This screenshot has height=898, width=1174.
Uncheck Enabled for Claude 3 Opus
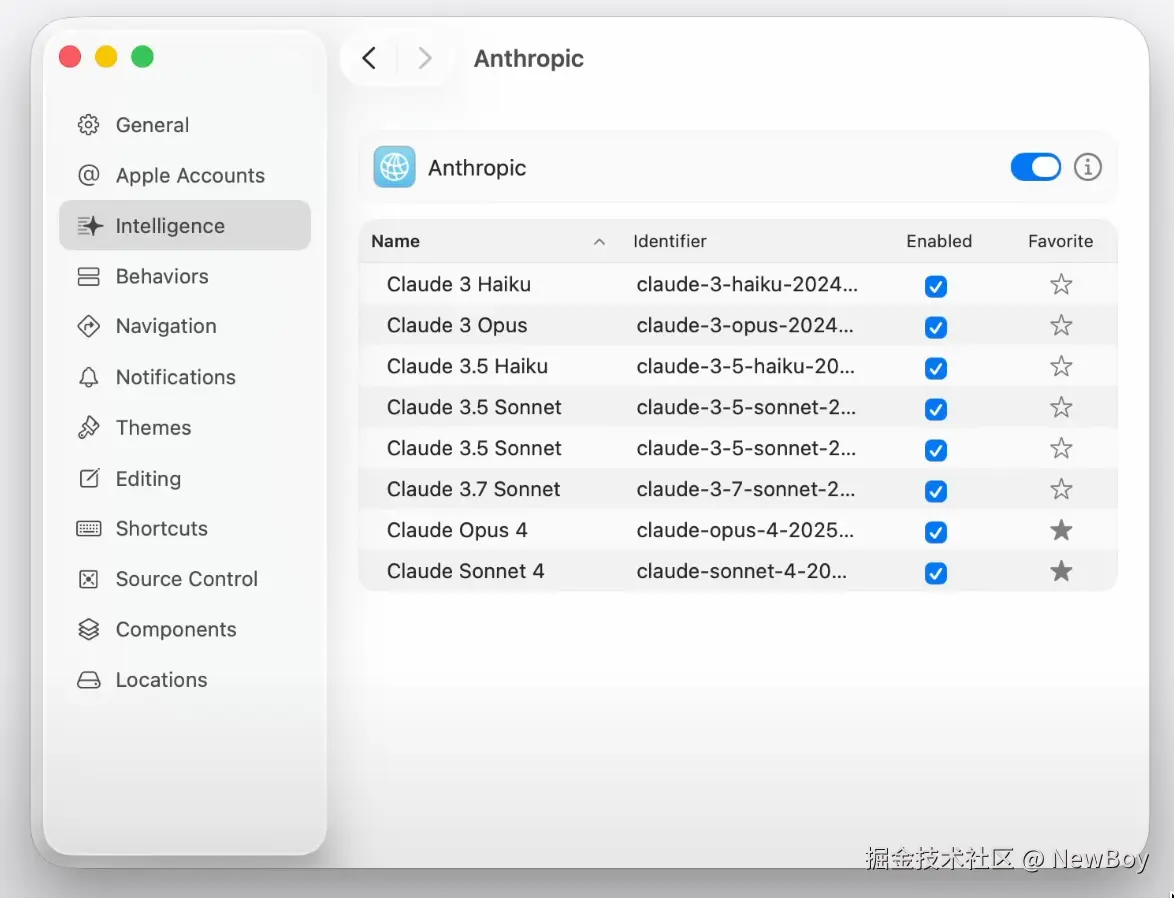(x=936, y=327)
